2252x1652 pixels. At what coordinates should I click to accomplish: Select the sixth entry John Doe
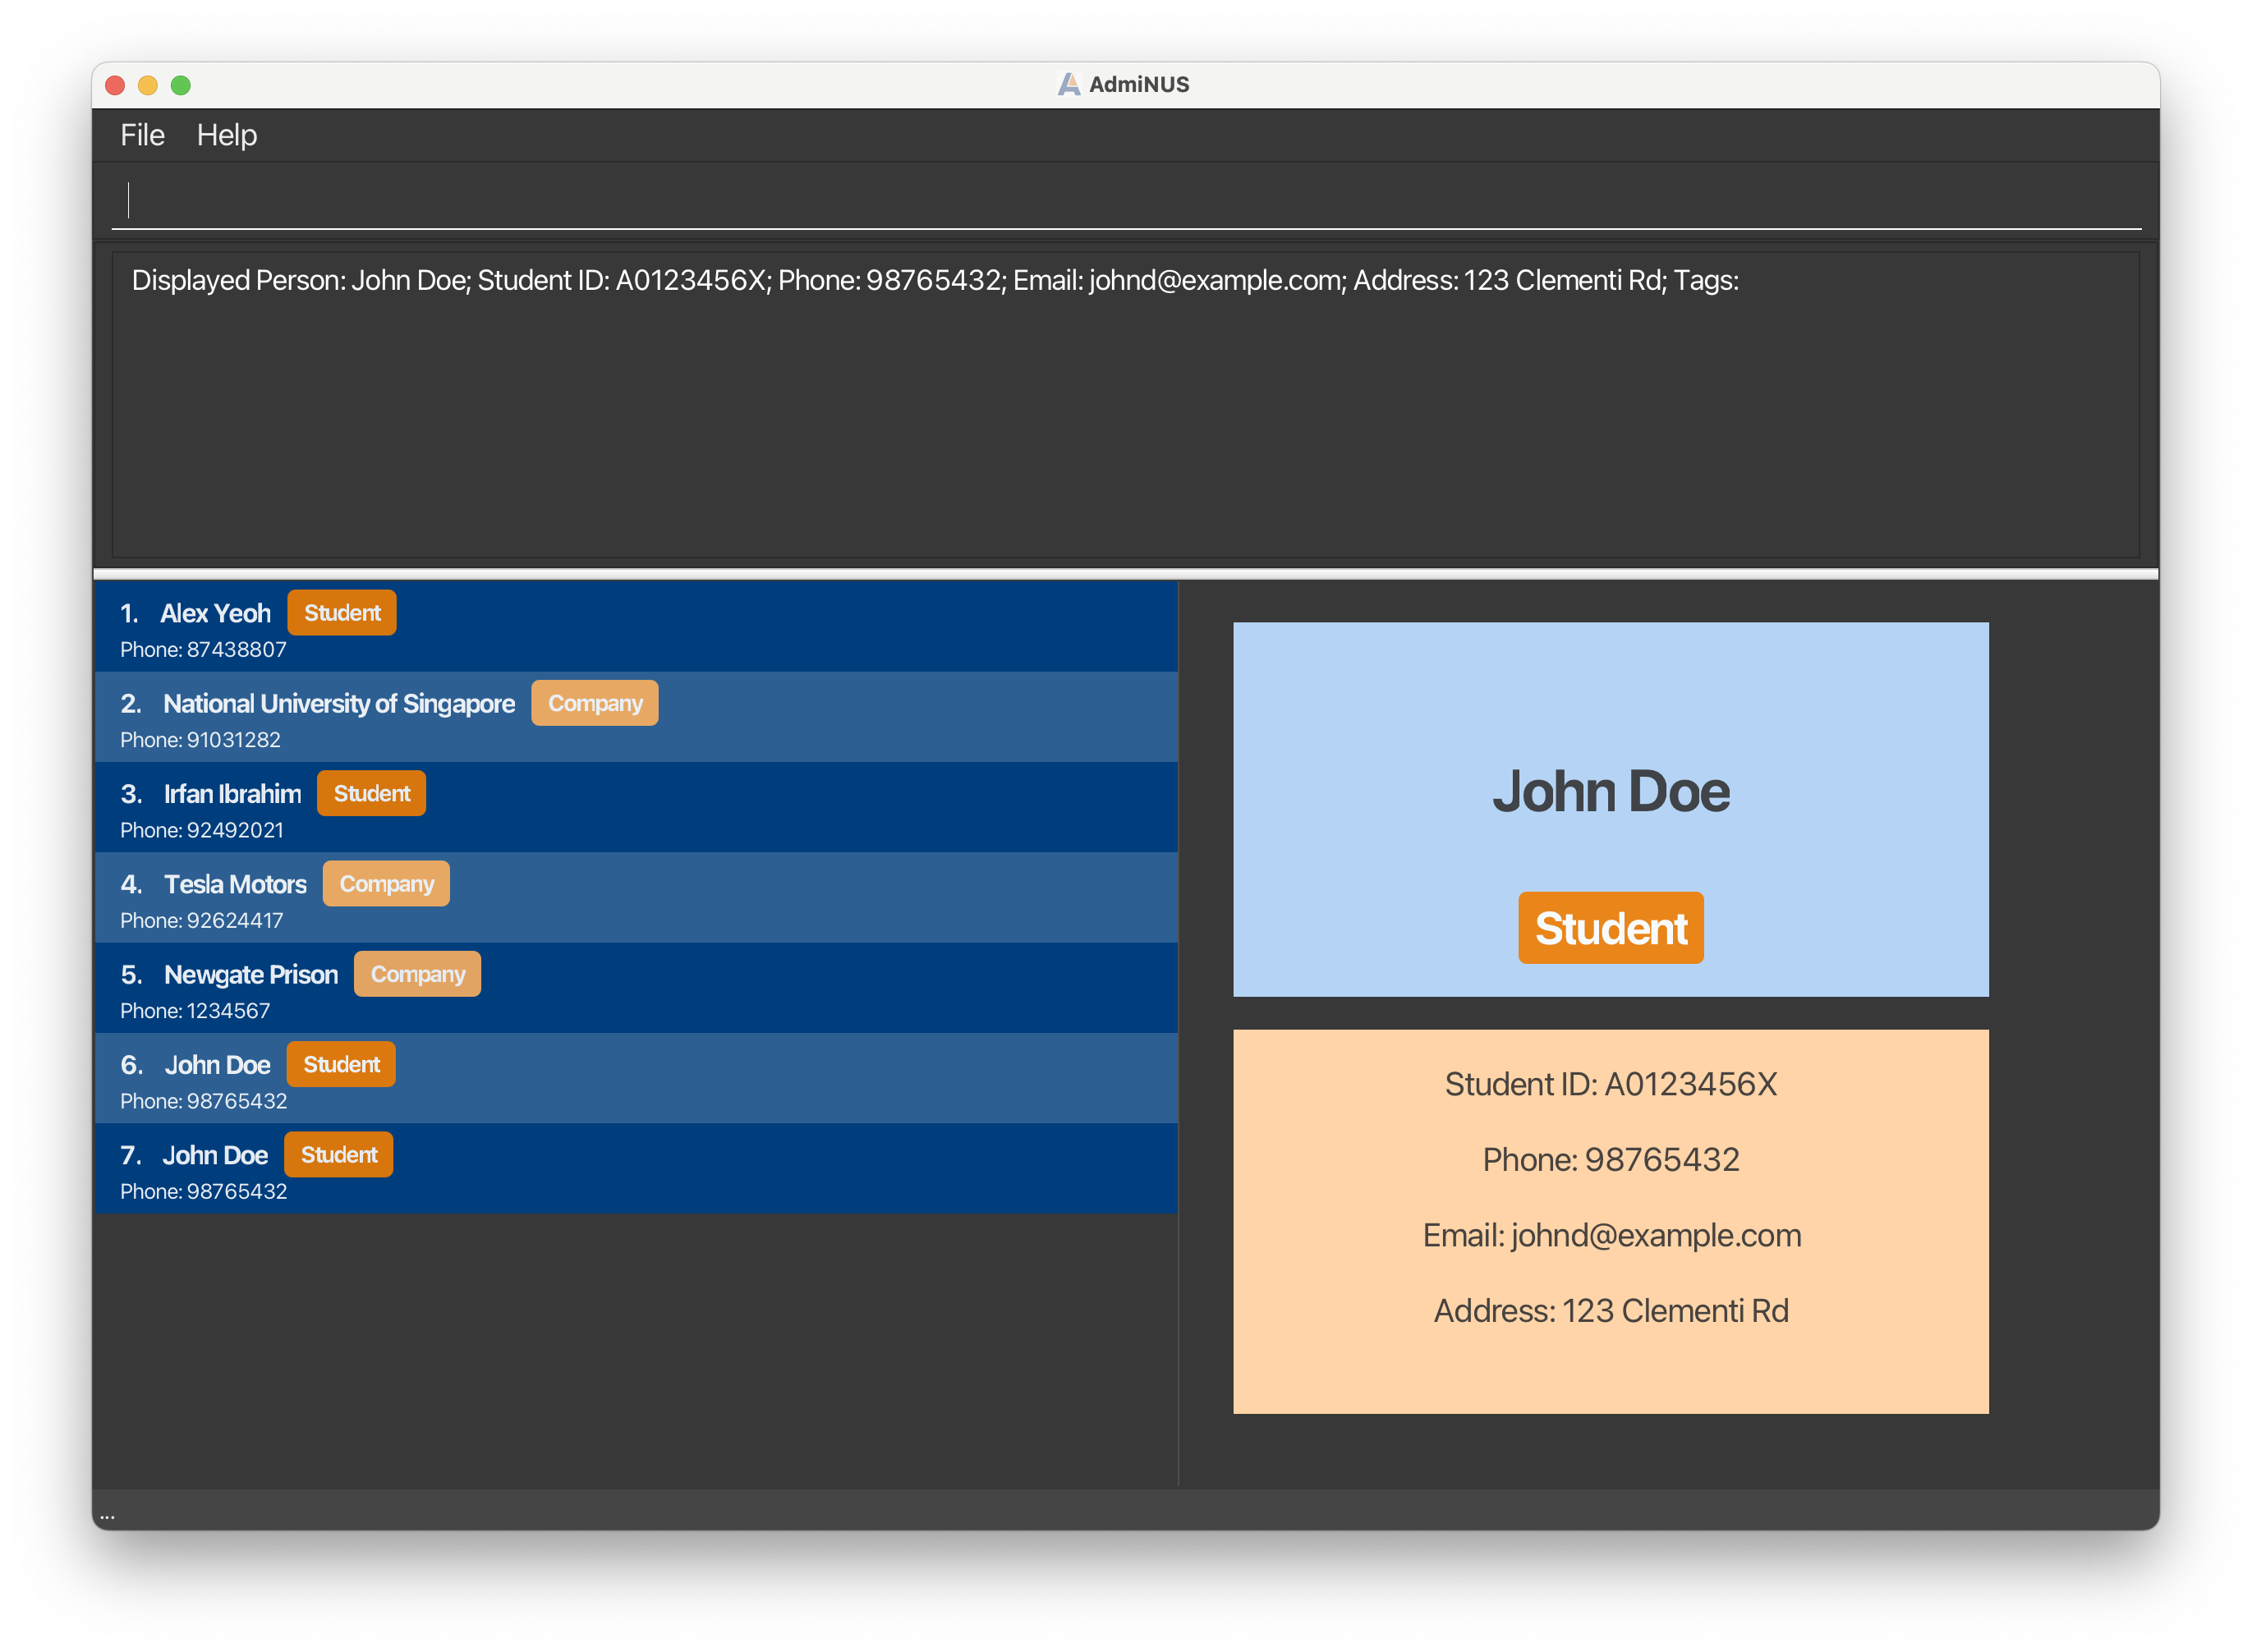[x=217, y=1066]
